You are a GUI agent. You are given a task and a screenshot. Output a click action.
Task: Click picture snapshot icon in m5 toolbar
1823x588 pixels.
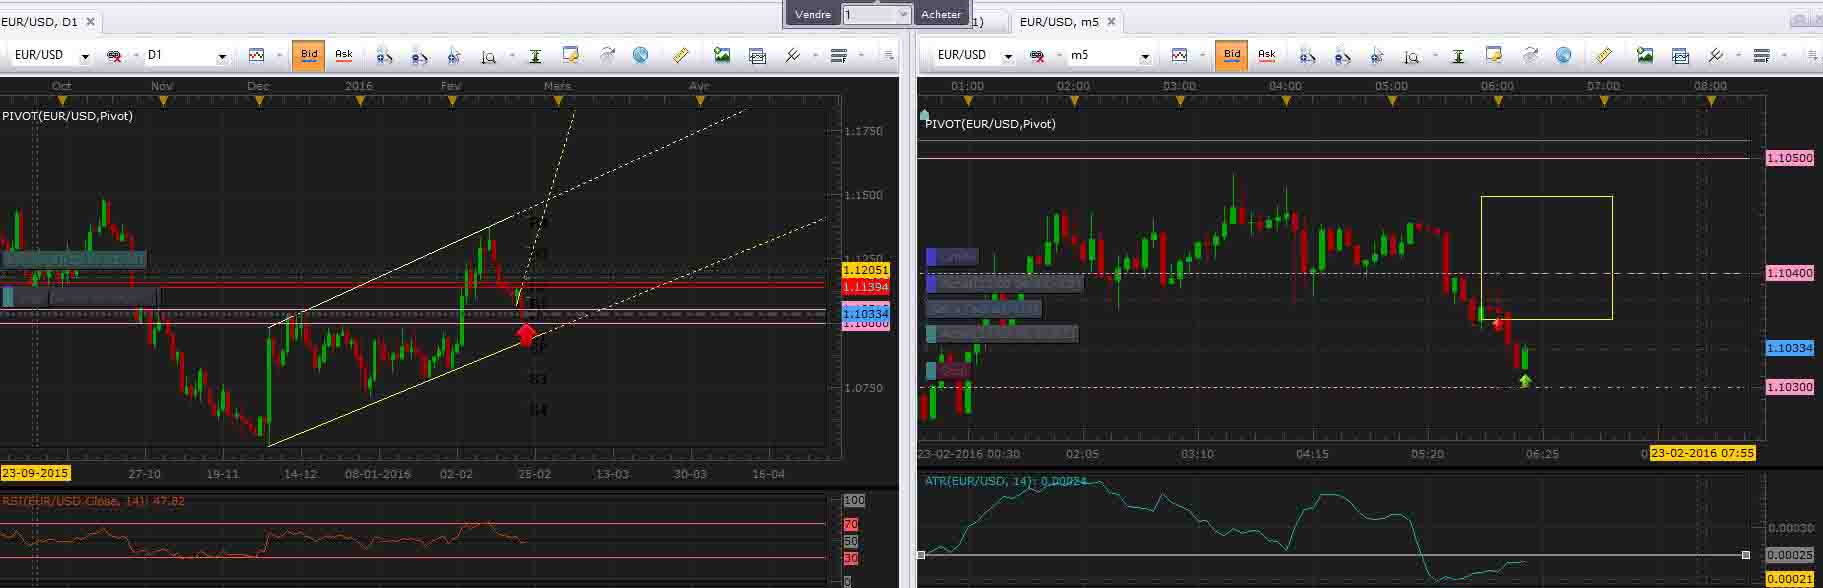click(1645, 55)
